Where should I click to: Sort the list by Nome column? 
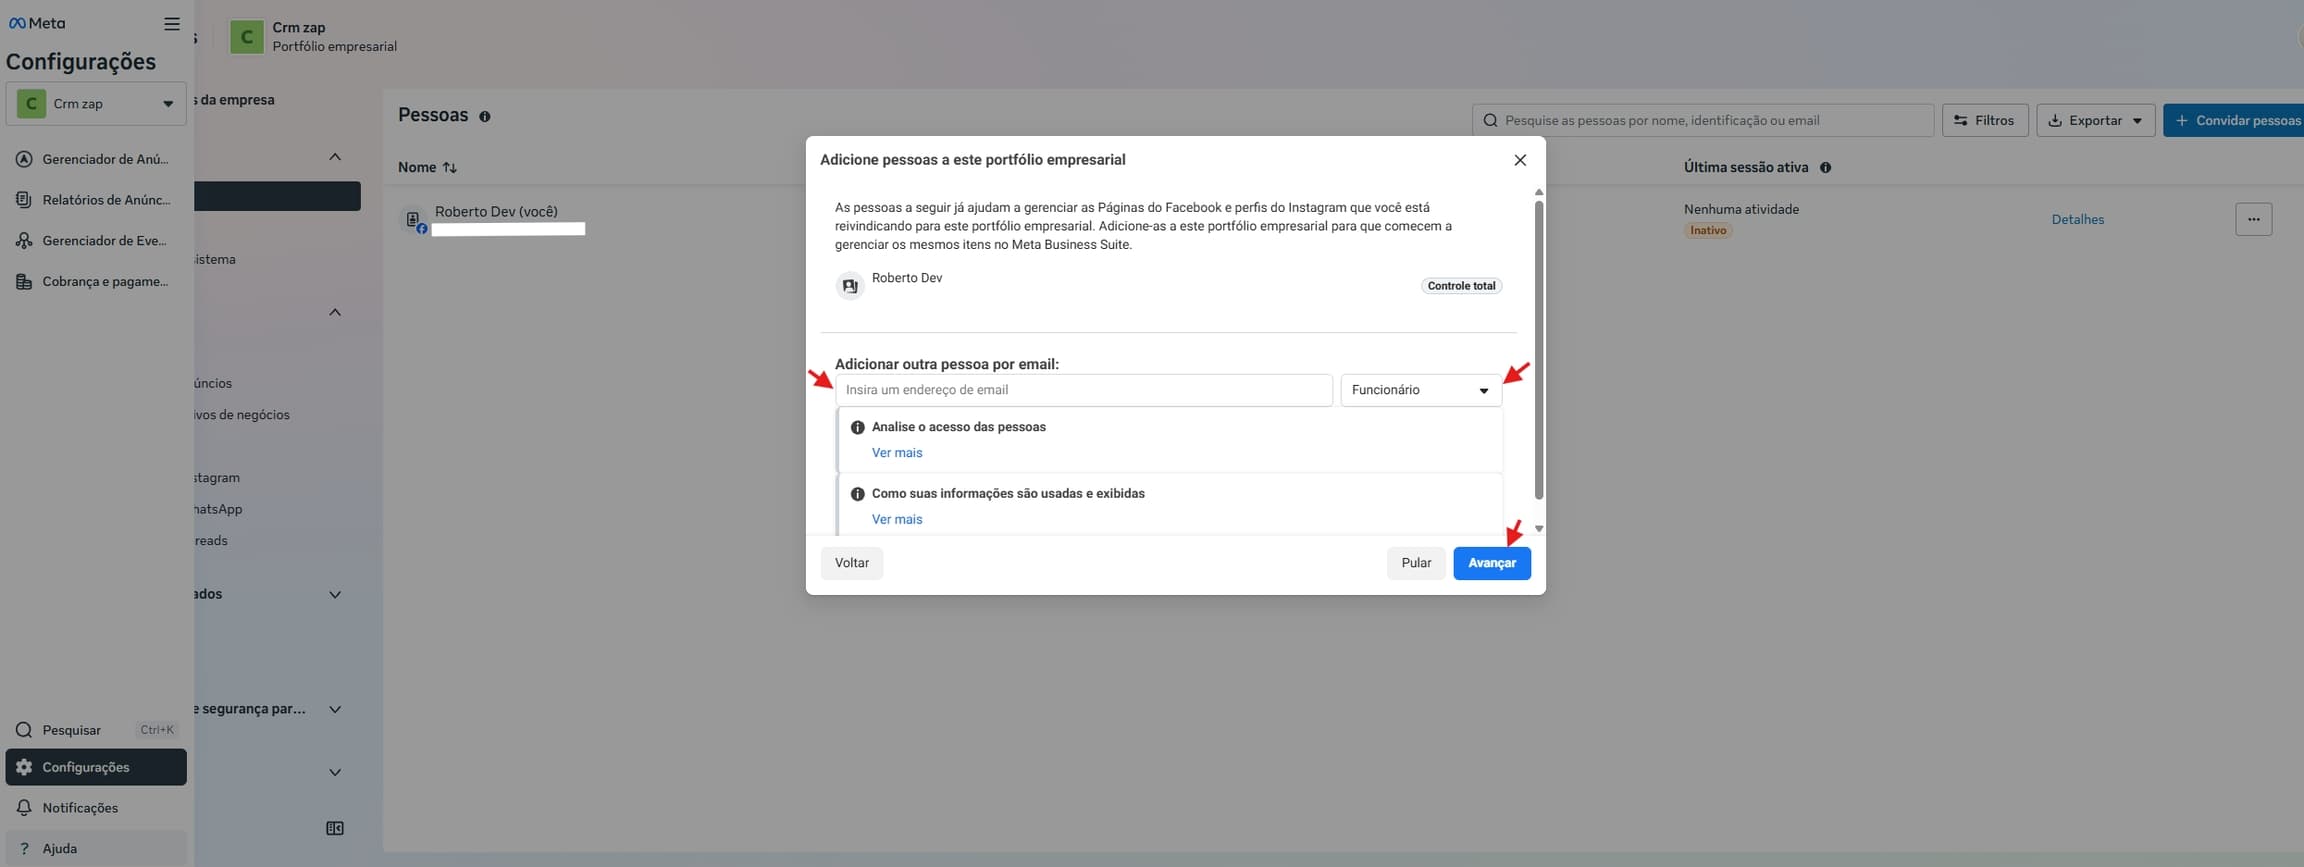[427, 167]
